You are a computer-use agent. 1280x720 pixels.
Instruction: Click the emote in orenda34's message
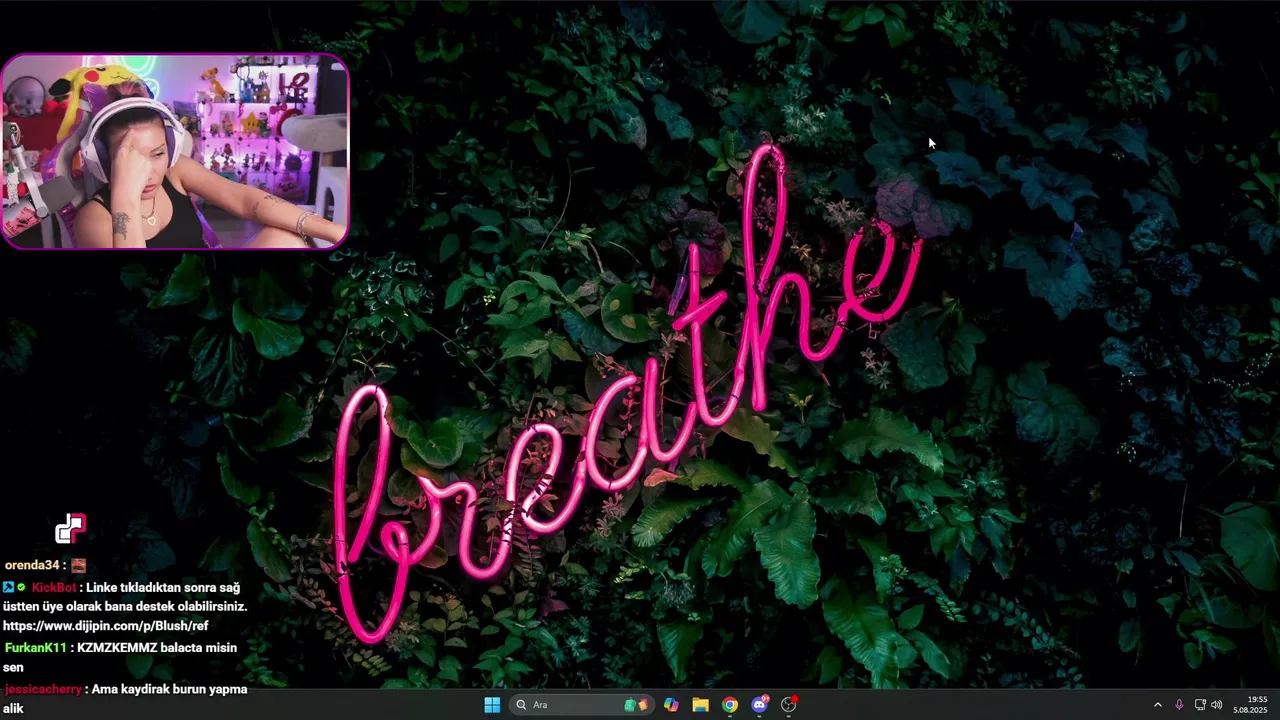coord(79,566)
